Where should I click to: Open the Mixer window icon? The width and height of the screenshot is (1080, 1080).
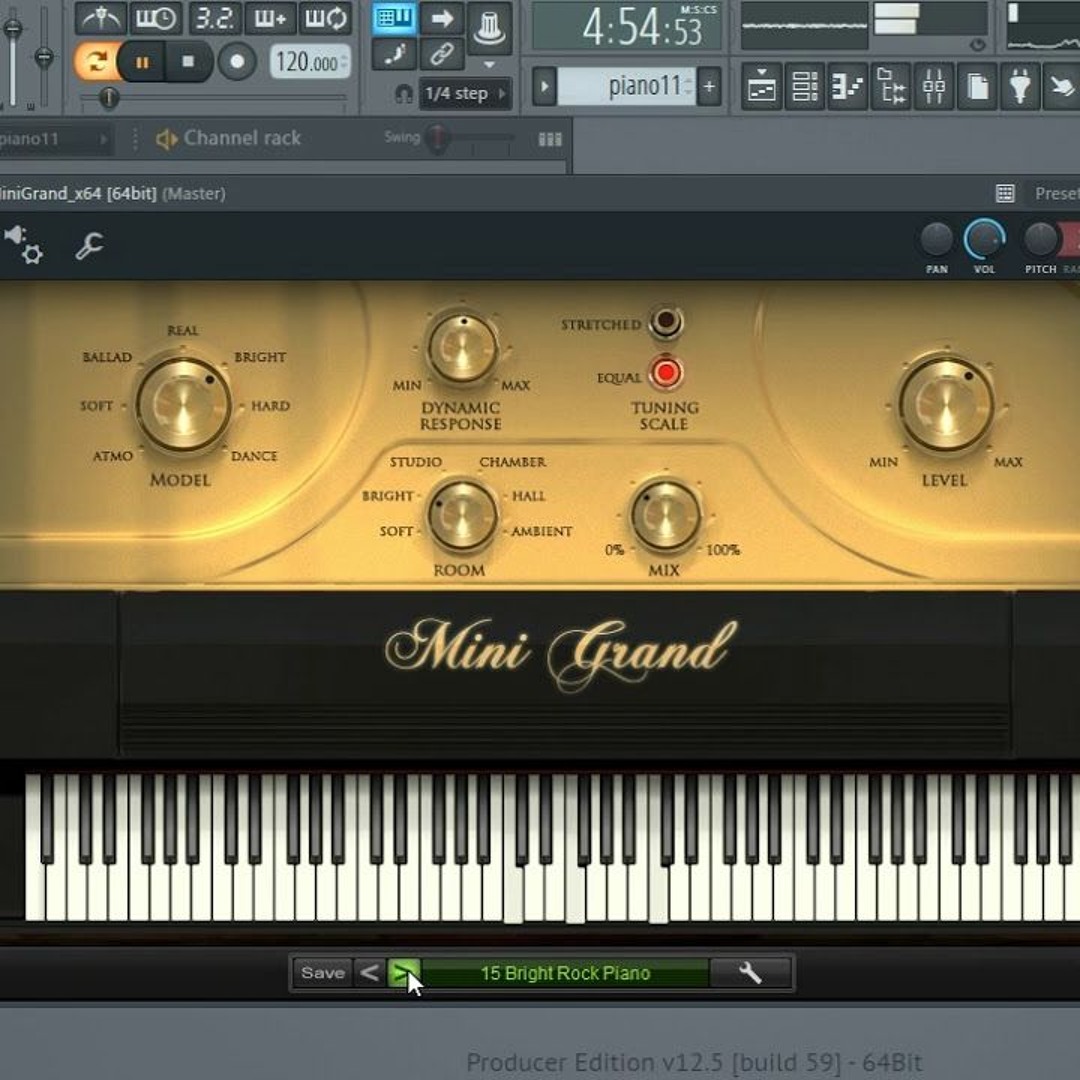934,87
